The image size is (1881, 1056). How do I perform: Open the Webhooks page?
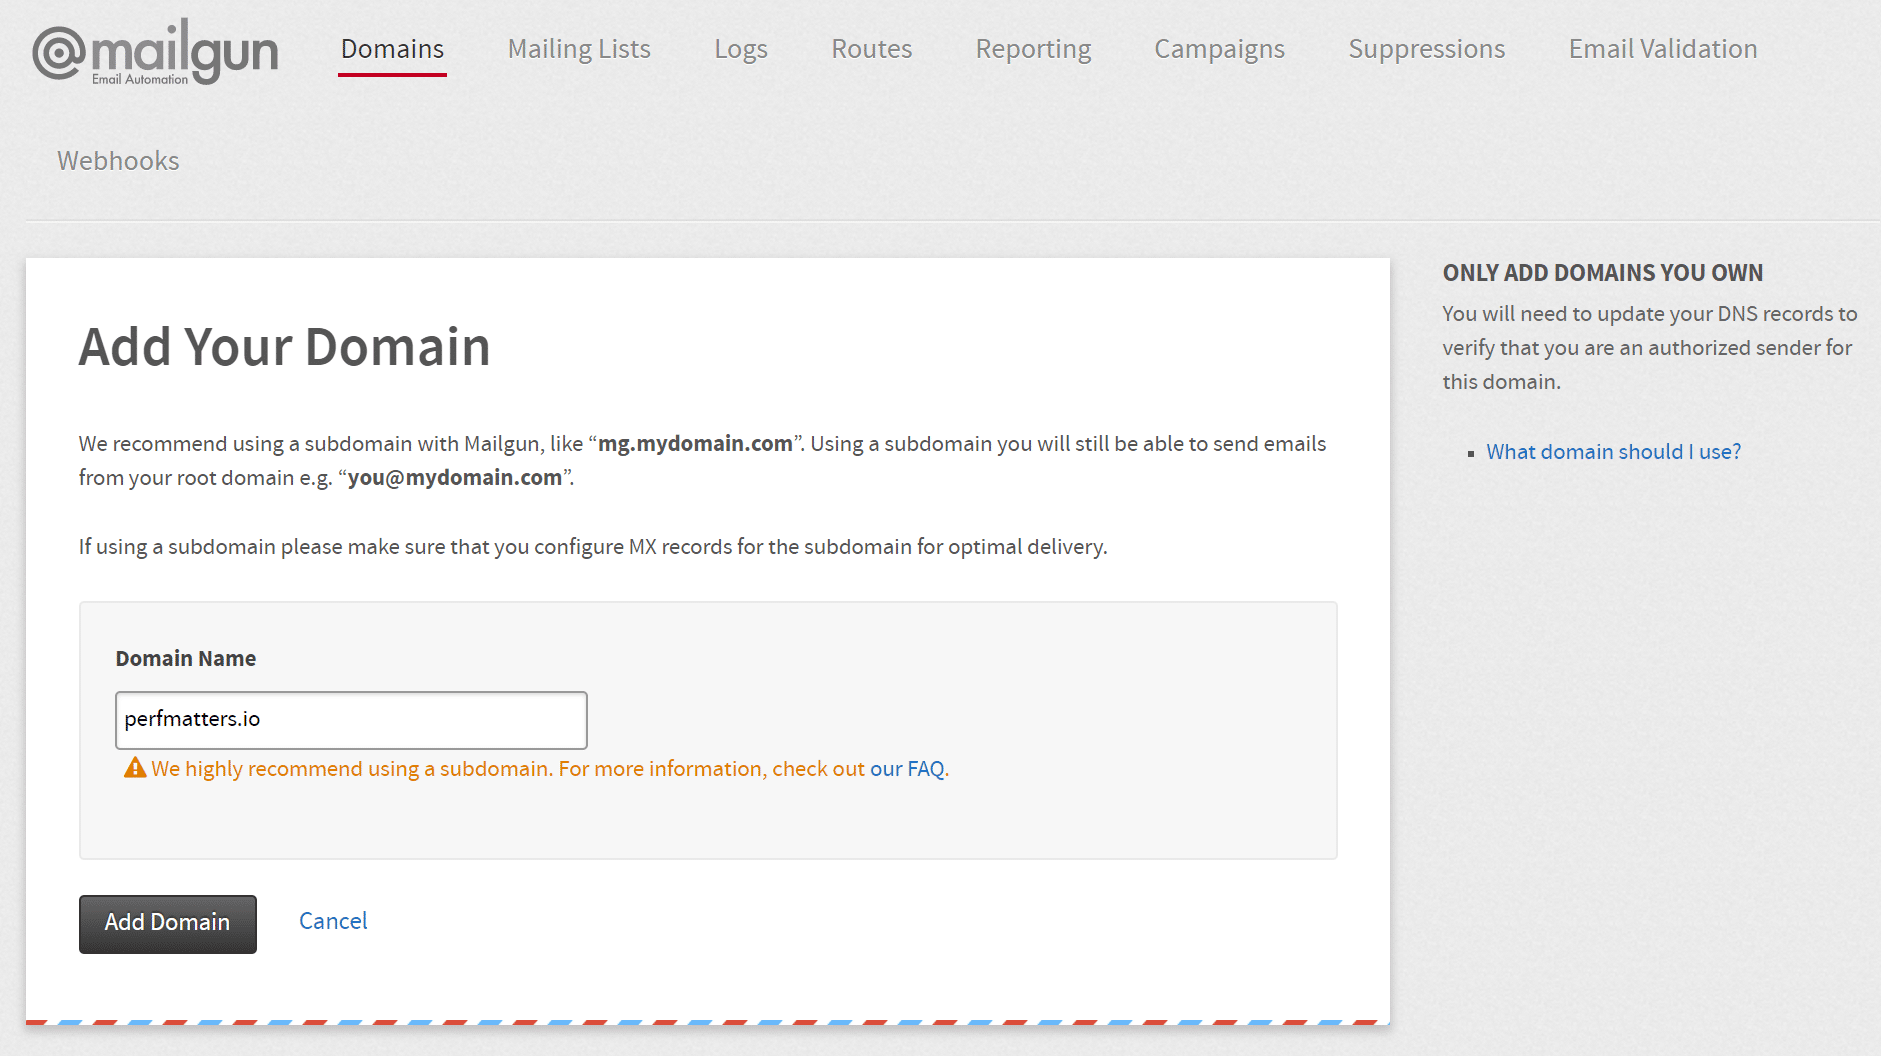117,160
